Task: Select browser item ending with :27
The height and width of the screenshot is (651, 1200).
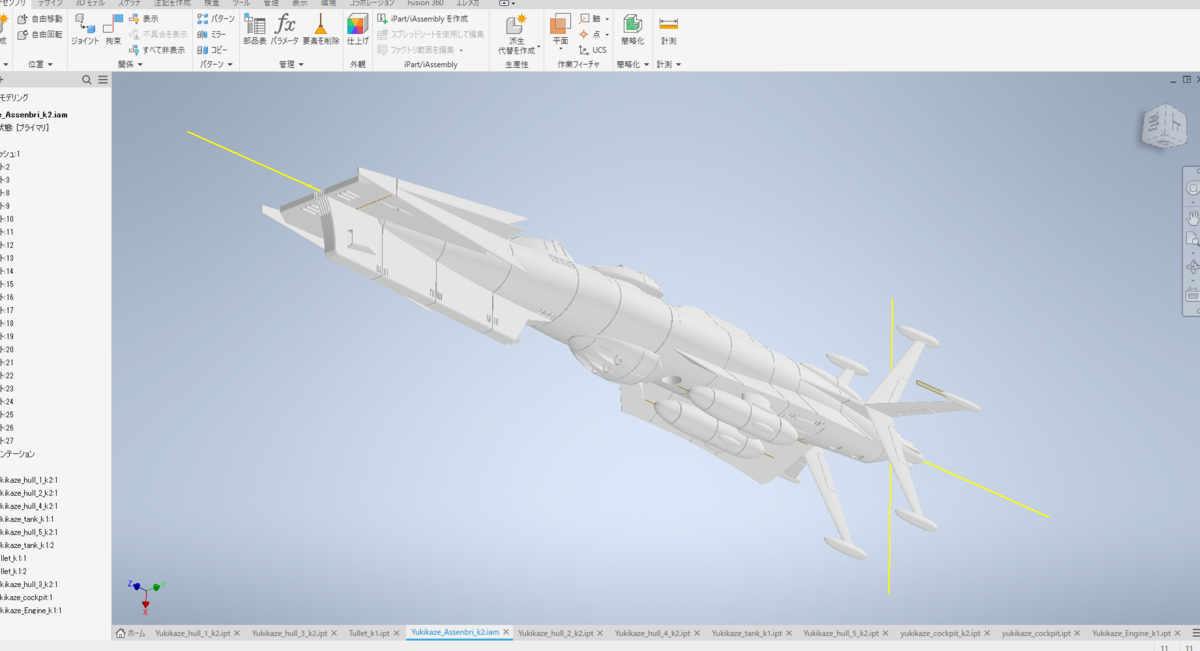Action: coord(7,440)
